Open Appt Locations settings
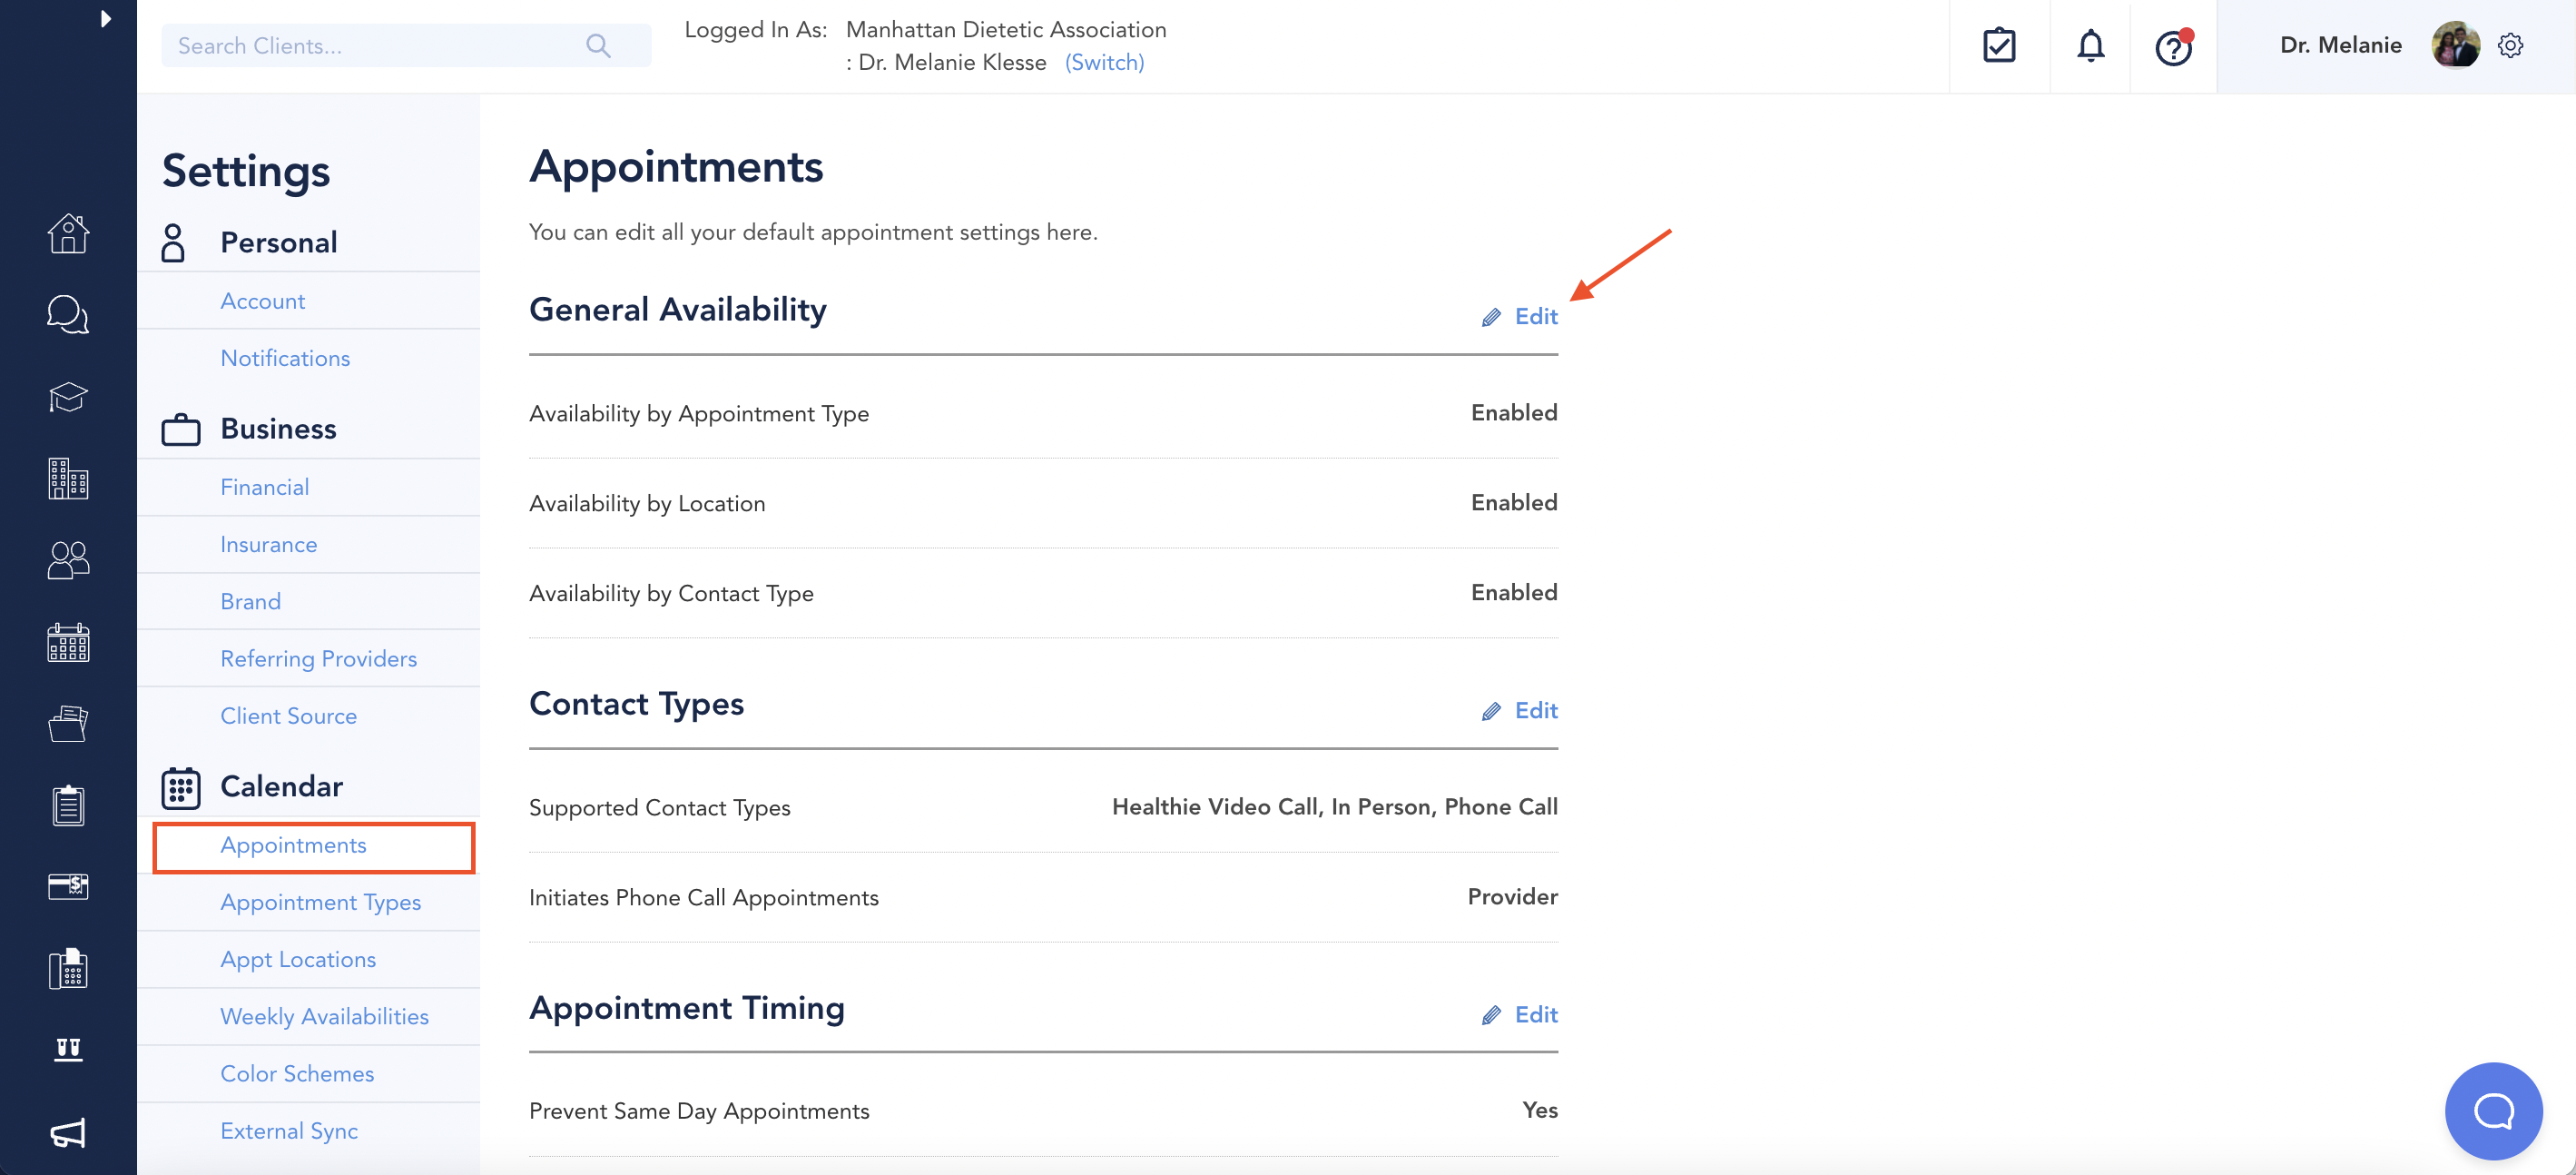The image size is (2576, 1175). 298,959
